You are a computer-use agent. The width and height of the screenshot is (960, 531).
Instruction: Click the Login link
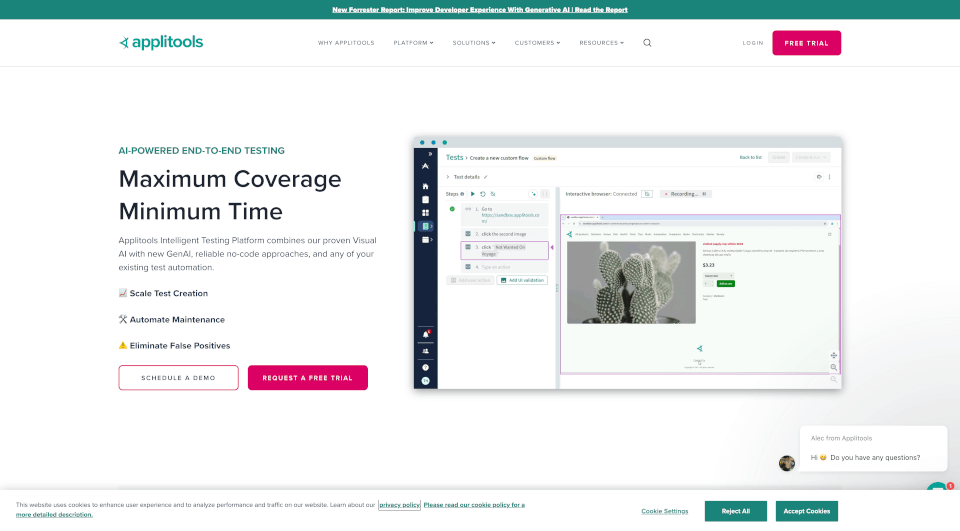coord(753,43)
